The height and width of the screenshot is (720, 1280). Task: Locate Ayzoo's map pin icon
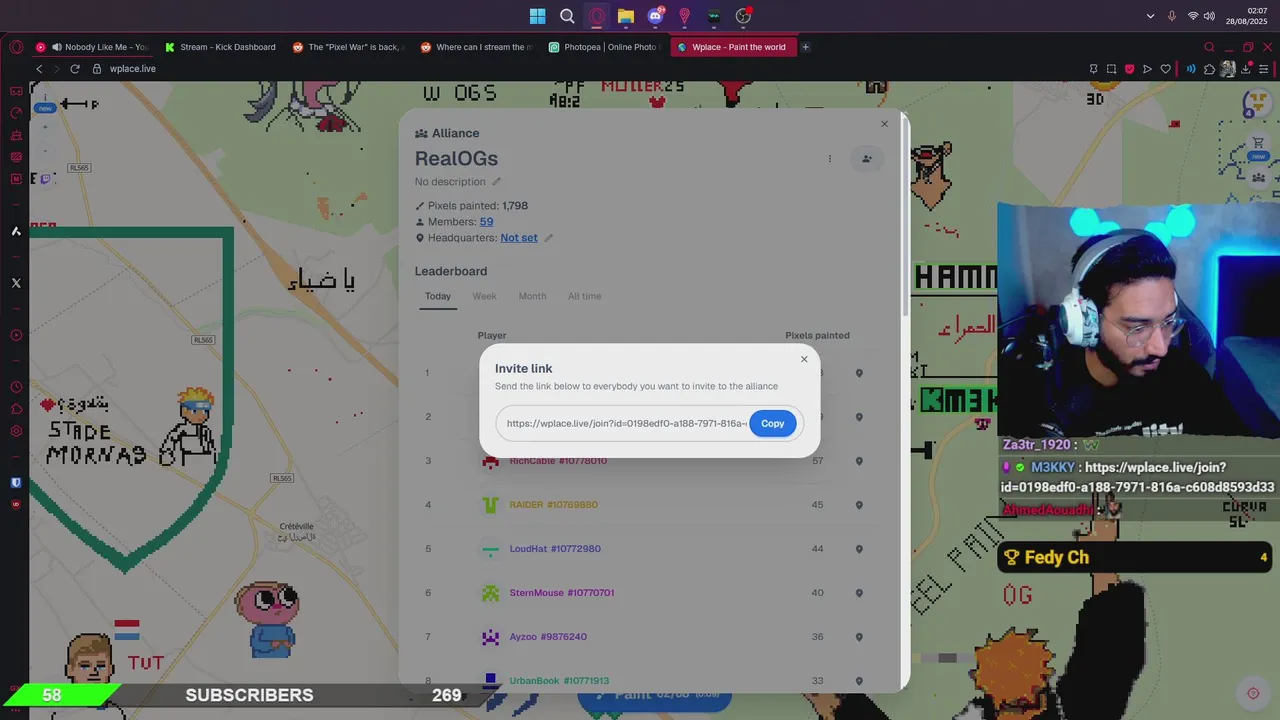point(859,637)
